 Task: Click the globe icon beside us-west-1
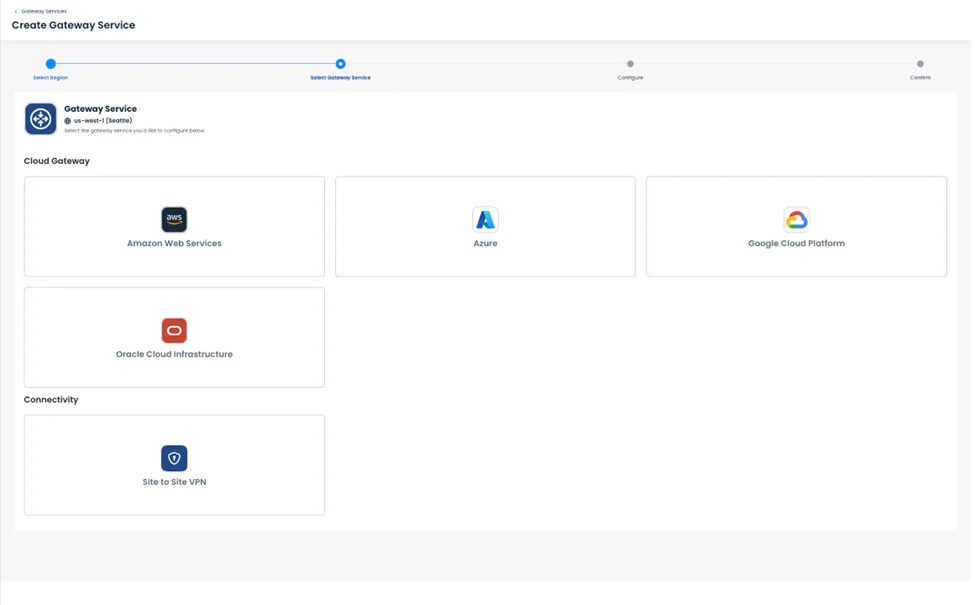point(68,121)
